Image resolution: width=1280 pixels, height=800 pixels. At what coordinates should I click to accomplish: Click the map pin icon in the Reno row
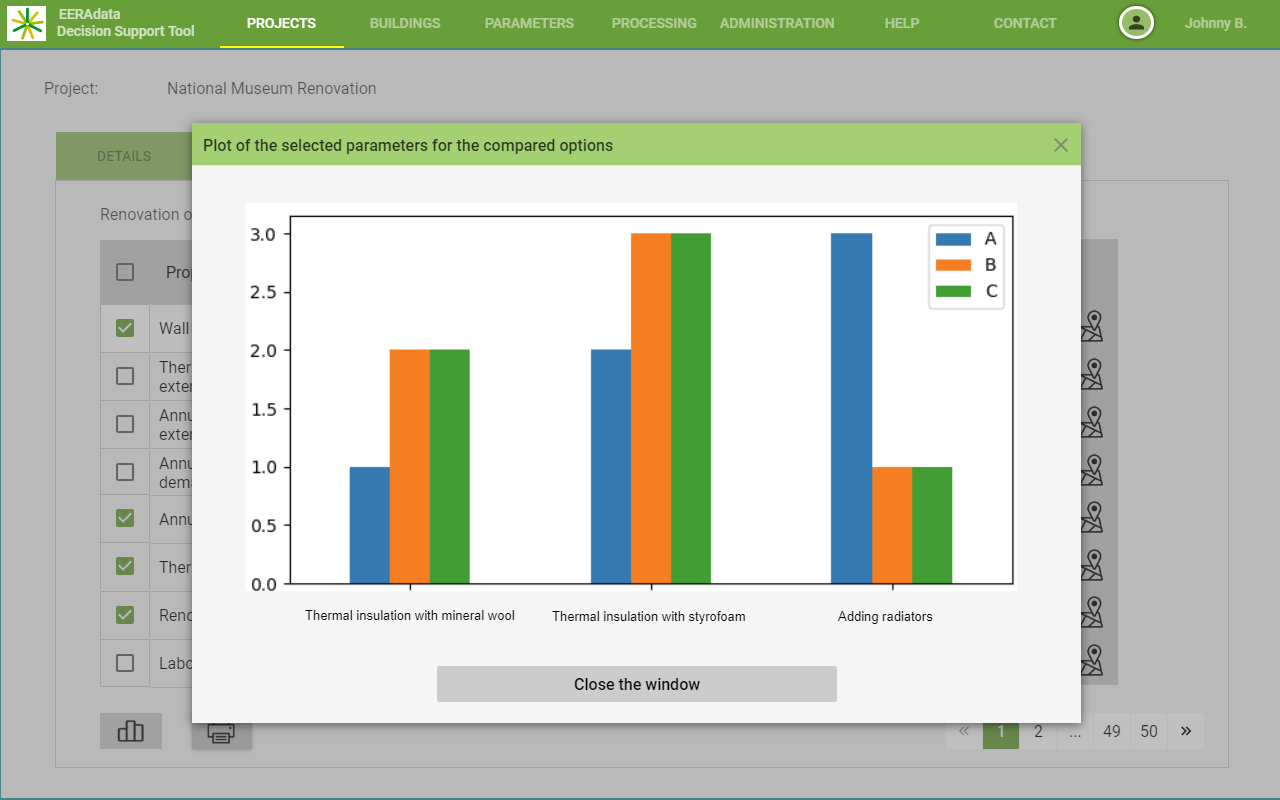1092,613
